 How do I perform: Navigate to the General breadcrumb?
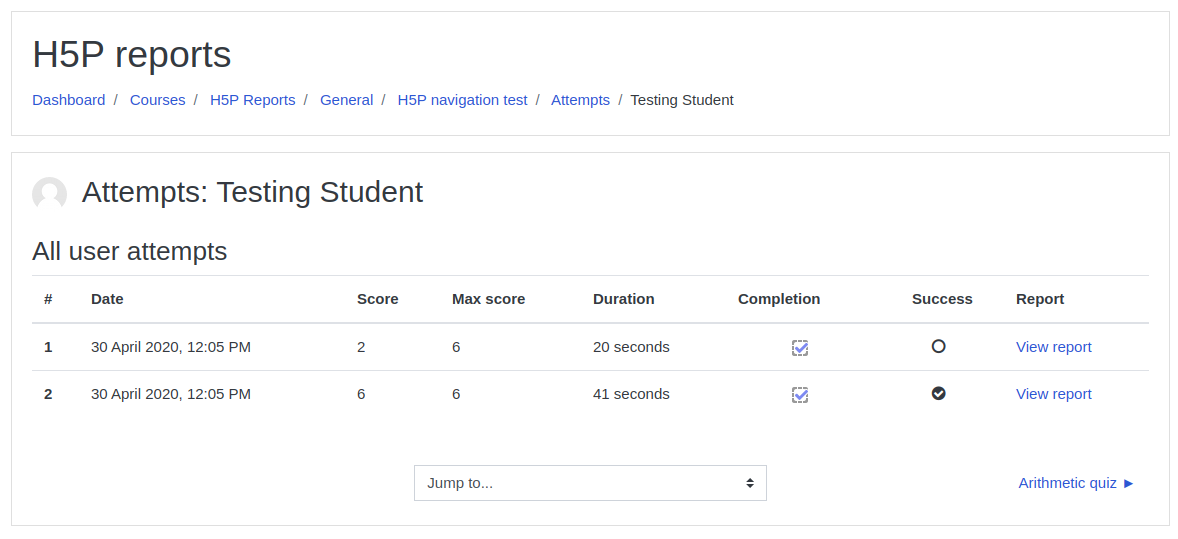tap(346, 100)
